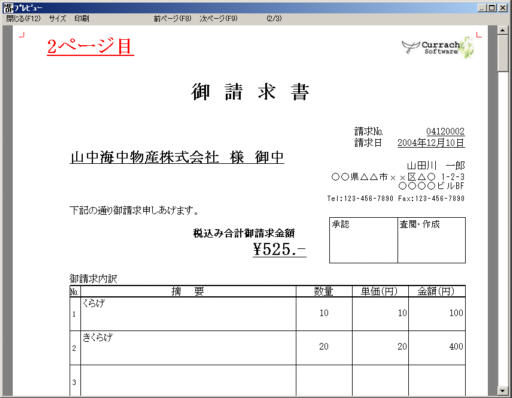Viewport: 512px width, 398px height.
Task: Maximize the preview window
Action: pyautogui.click(x=492, y=8)
